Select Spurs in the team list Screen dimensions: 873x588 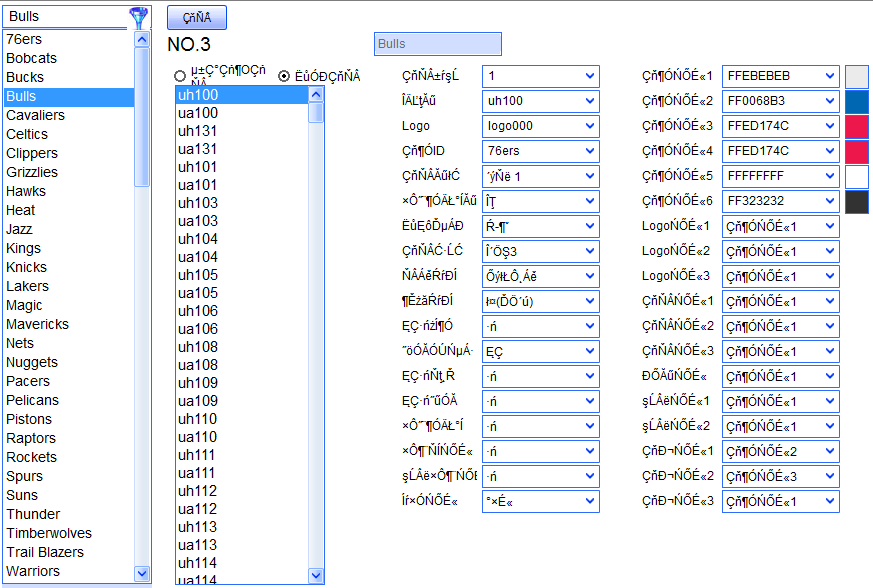68,476
